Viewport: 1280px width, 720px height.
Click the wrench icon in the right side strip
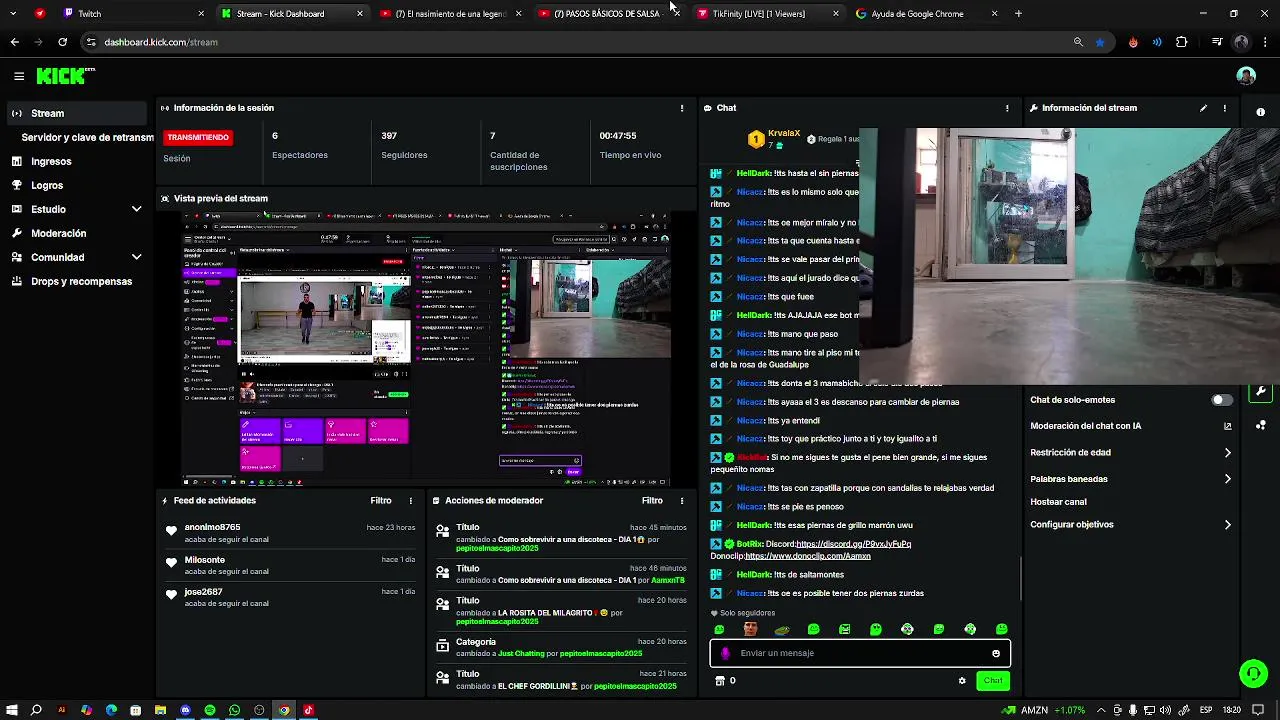(x=1260, y=392)
